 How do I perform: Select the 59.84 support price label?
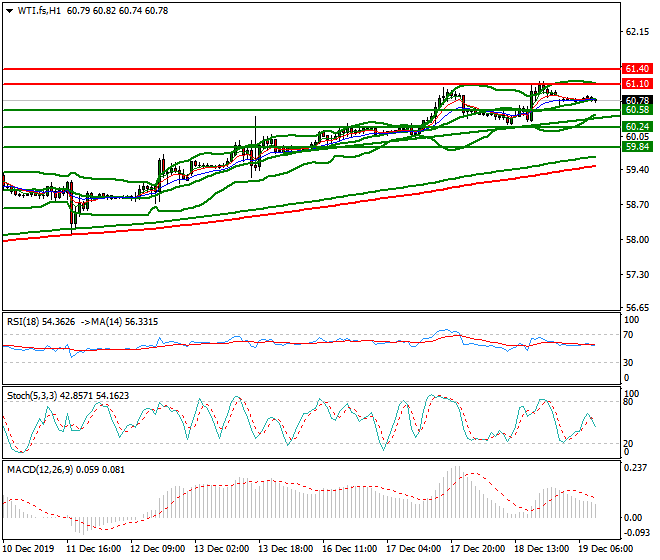pyautogui.click(x=637, y=147)
